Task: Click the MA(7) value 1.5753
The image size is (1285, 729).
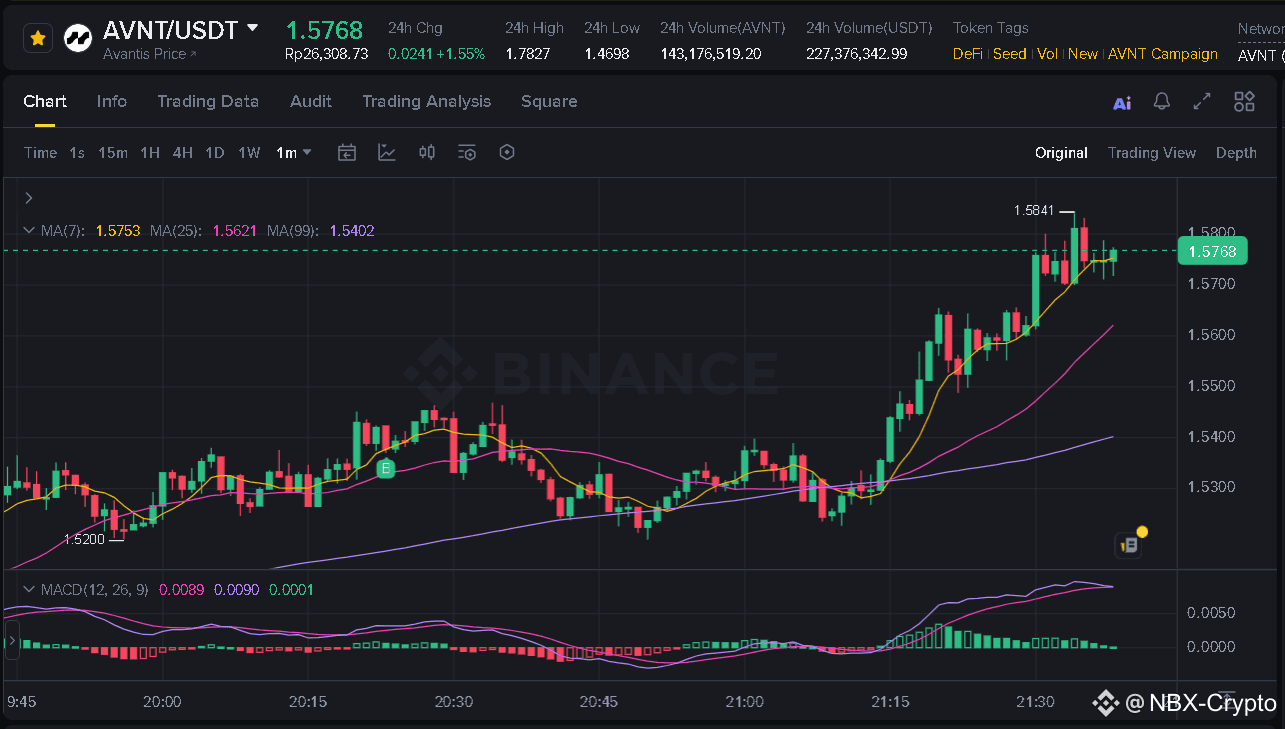Action: point(117,231)
